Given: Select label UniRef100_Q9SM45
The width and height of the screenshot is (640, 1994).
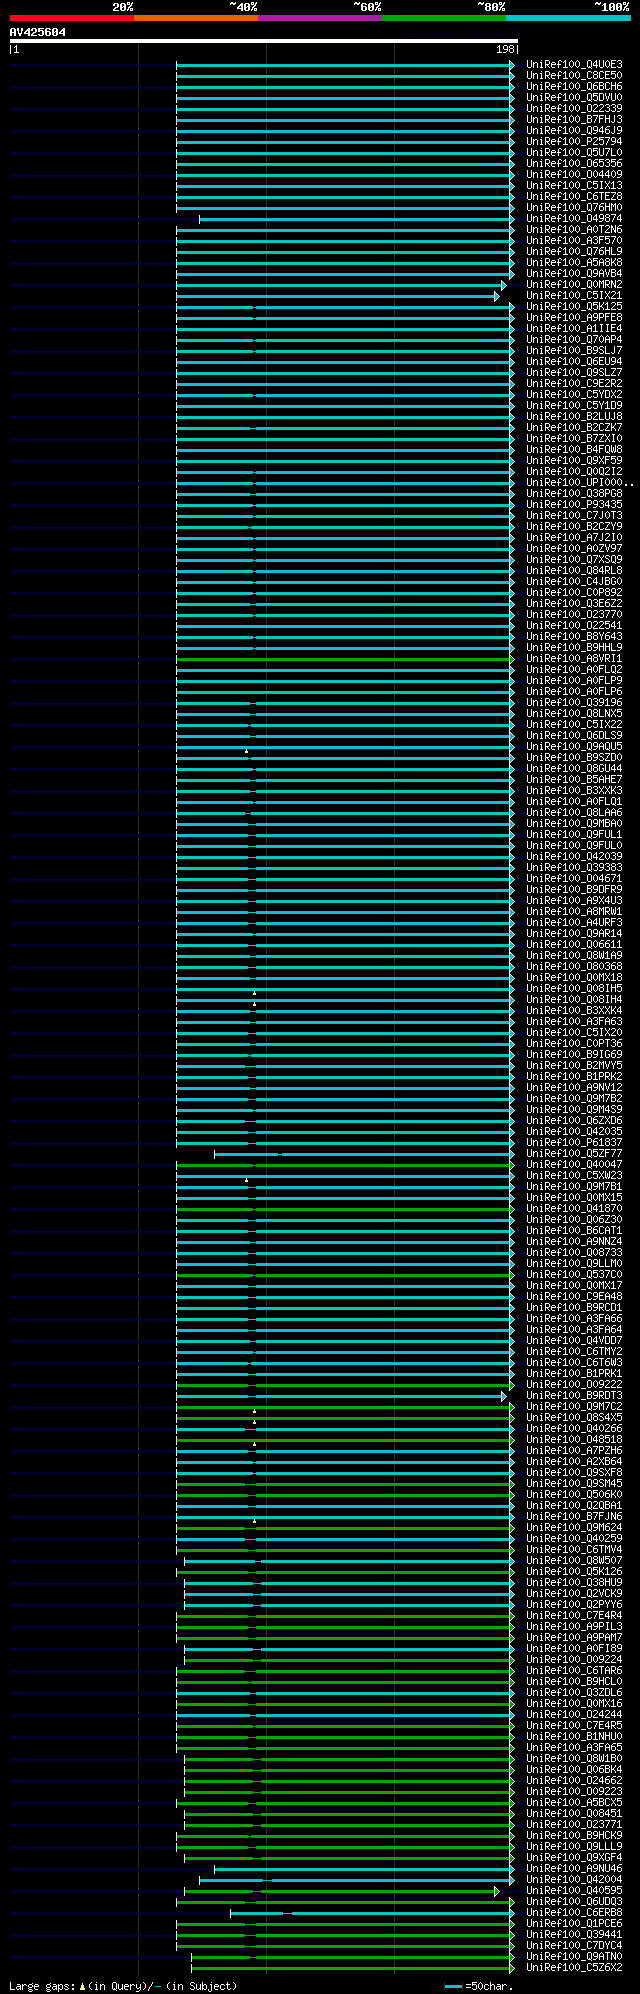Looking at the screenshot, I should tap(574, 1484).
